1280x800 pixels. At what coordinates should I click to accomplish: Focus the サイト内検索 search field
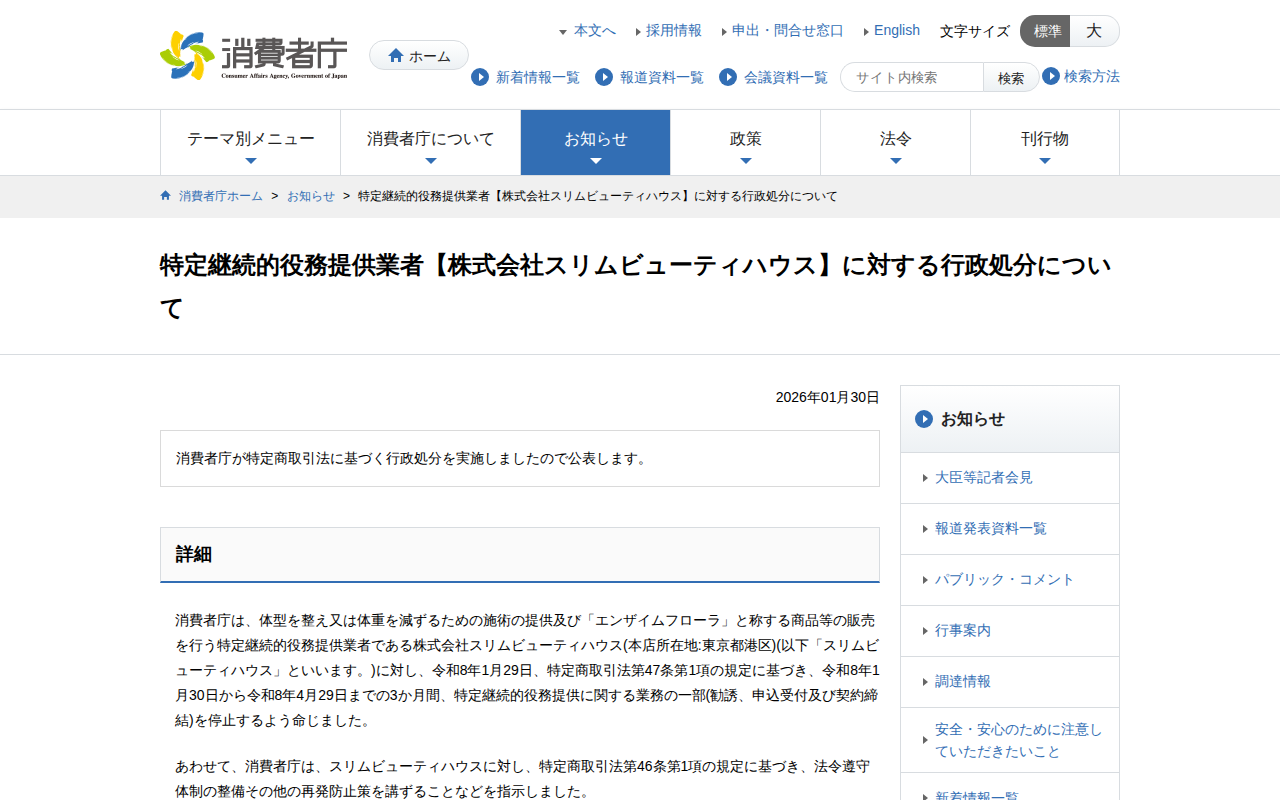pos(912,77)
